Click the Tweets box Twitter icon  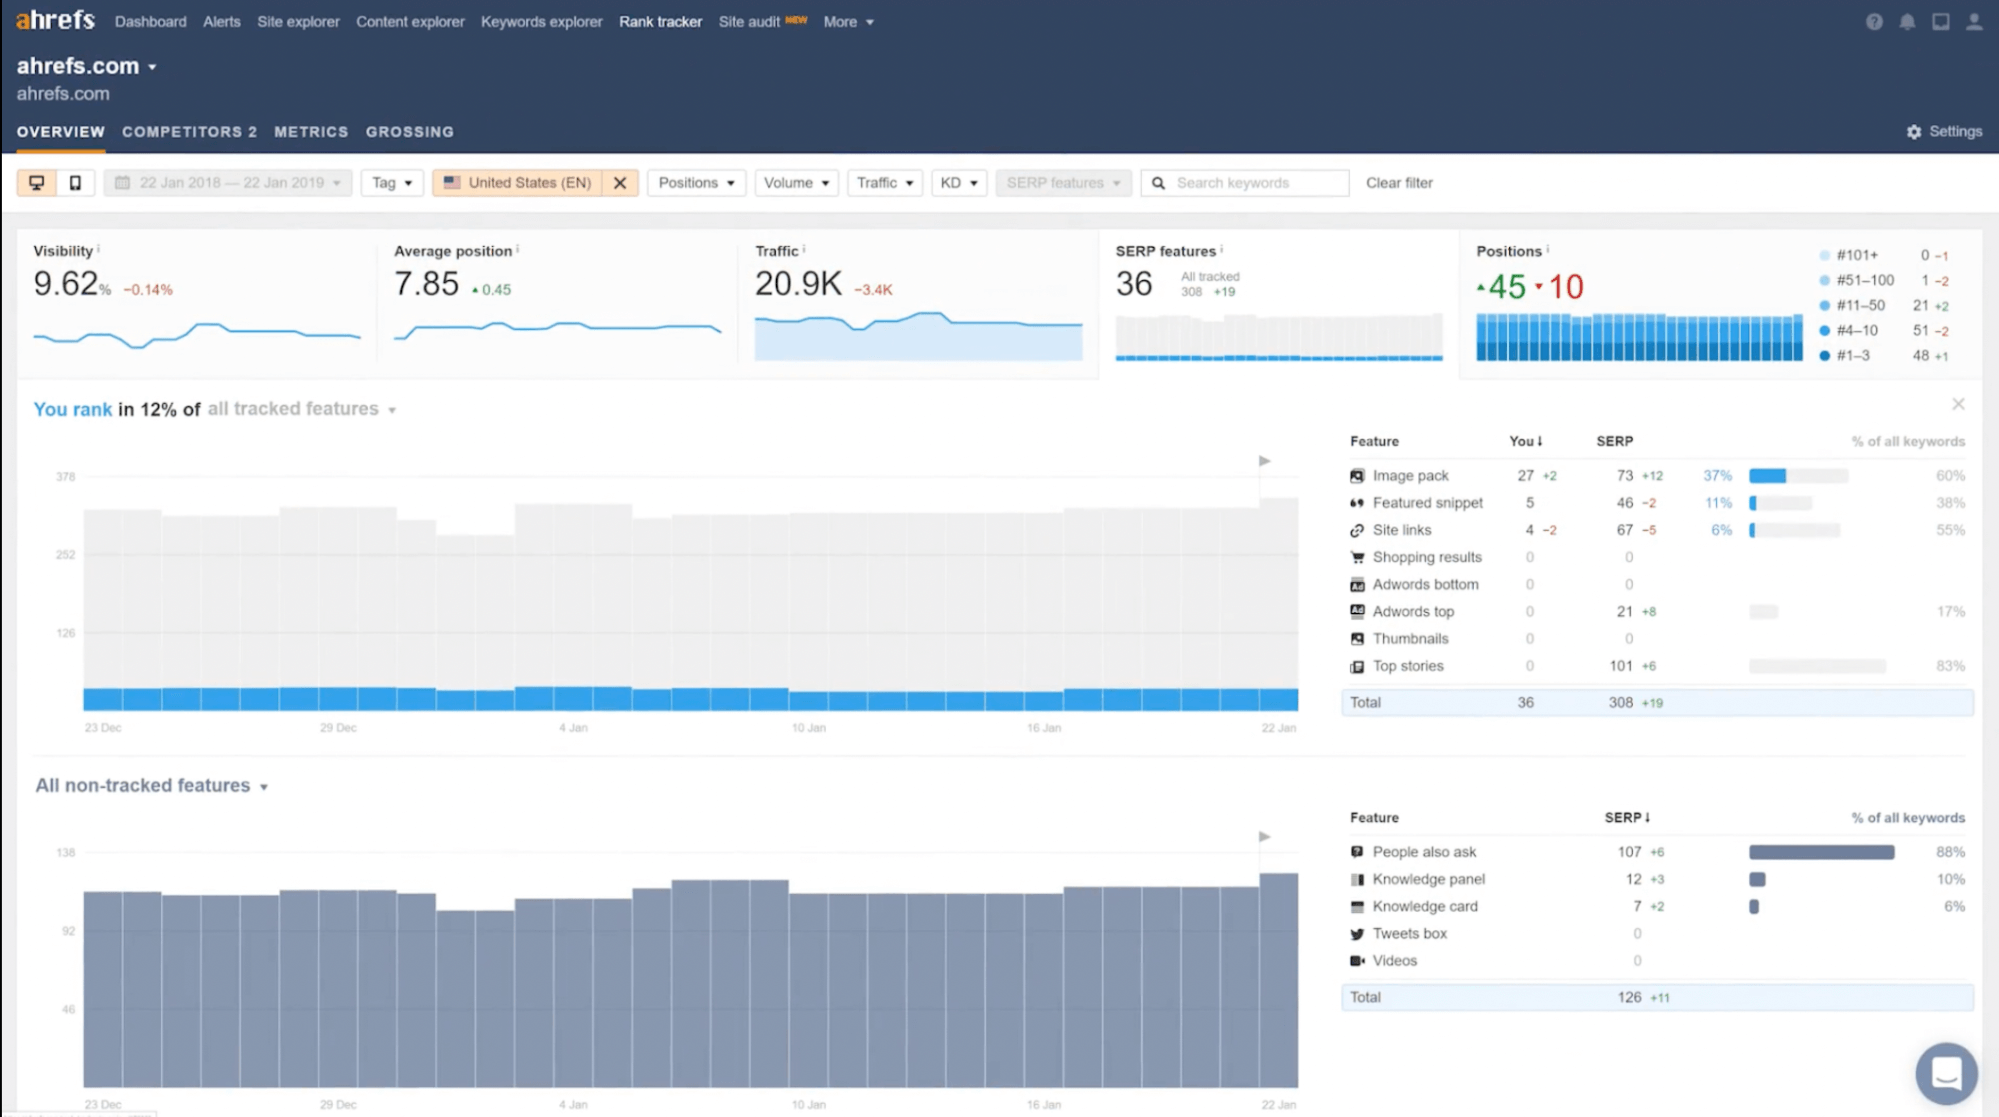click(x=1357, y=934)
